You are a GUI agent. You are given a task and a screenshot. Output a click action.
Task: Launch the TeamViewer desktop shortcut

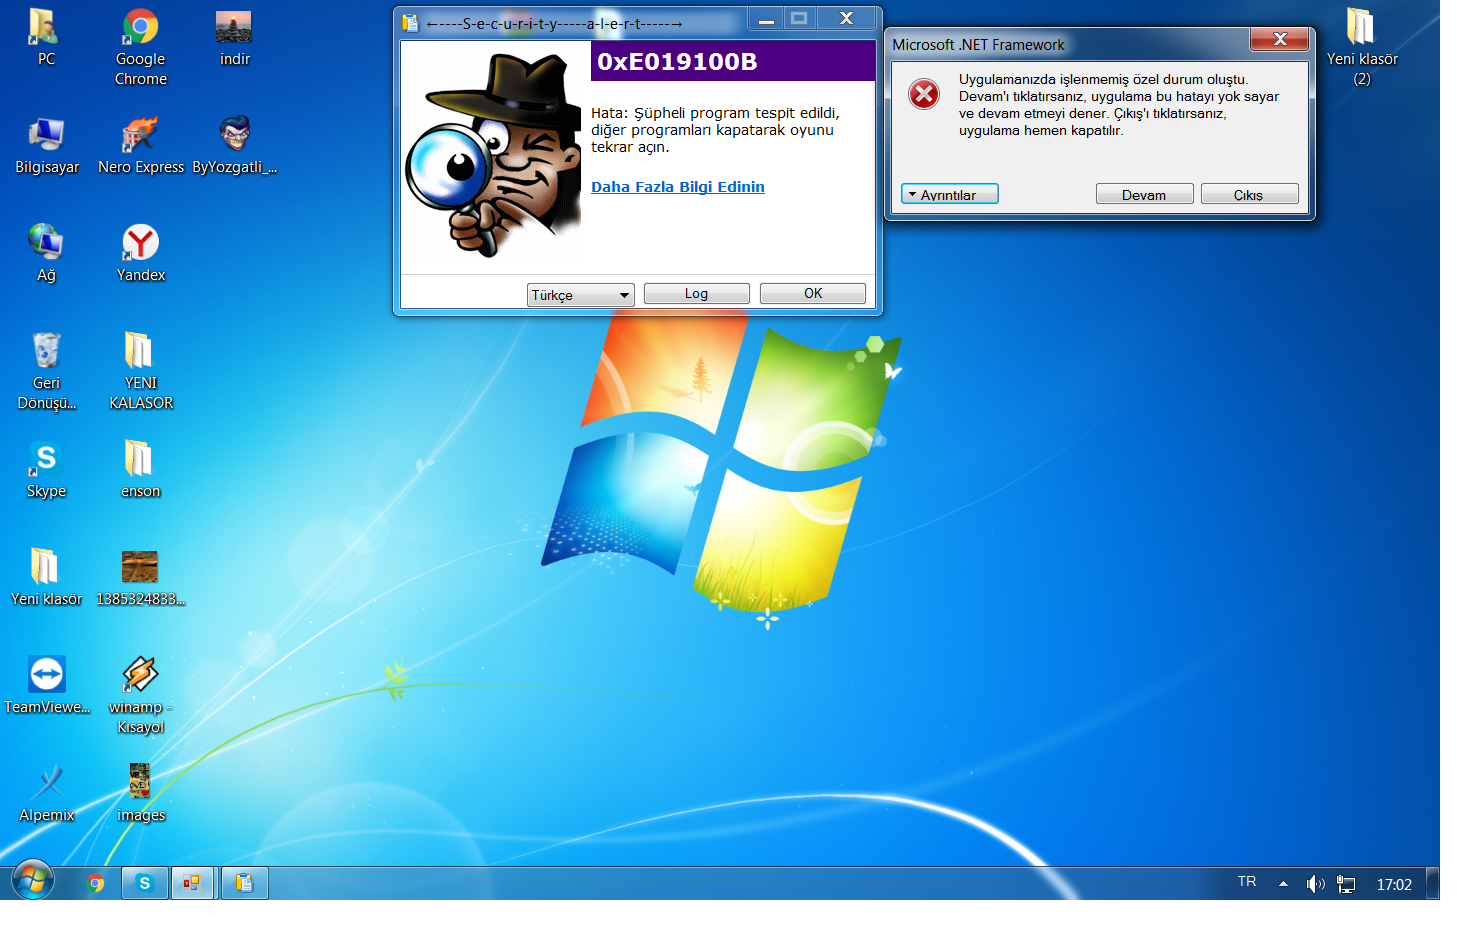(47, 685)
